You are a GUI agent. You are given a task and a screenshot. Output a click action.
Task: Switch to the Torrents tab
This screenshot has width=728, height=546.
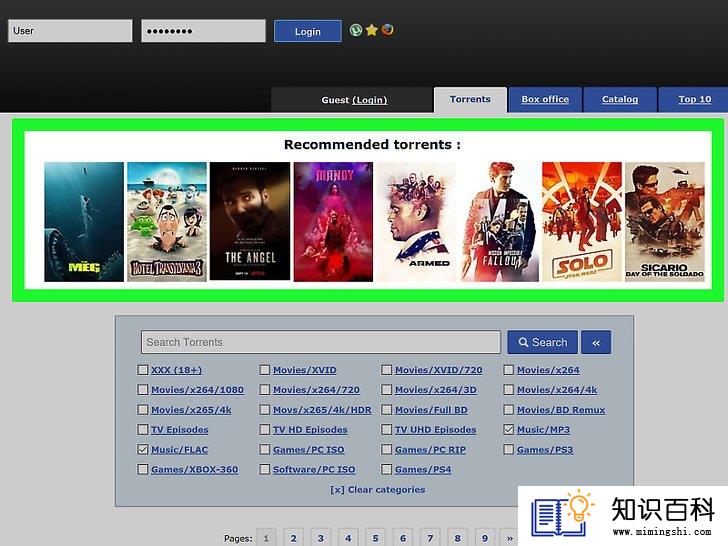(470, 99)
